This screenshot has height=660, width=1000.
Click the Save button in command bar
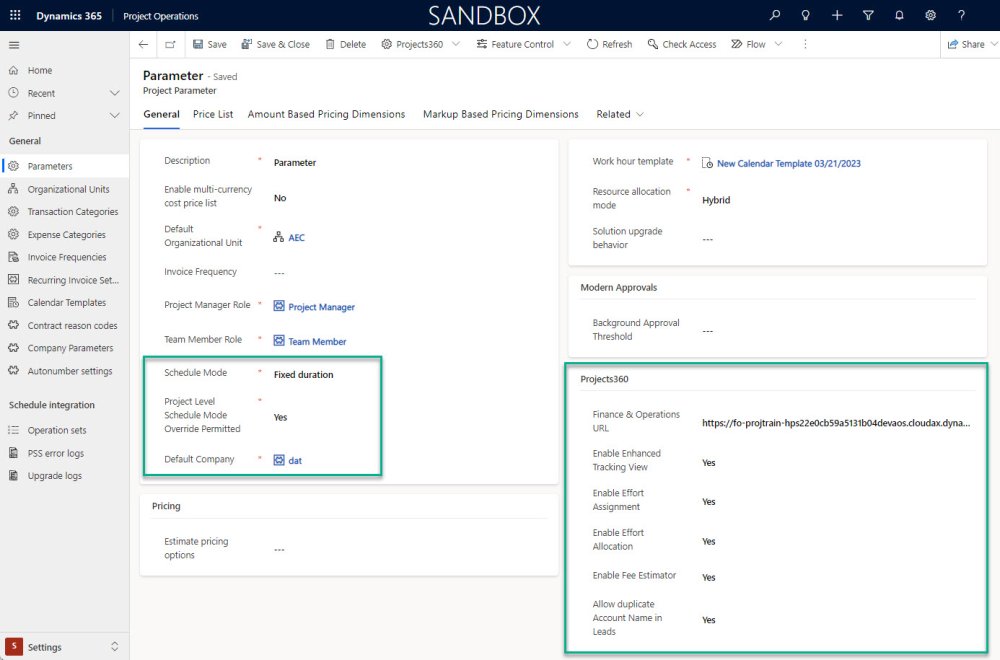pos(210,44)
